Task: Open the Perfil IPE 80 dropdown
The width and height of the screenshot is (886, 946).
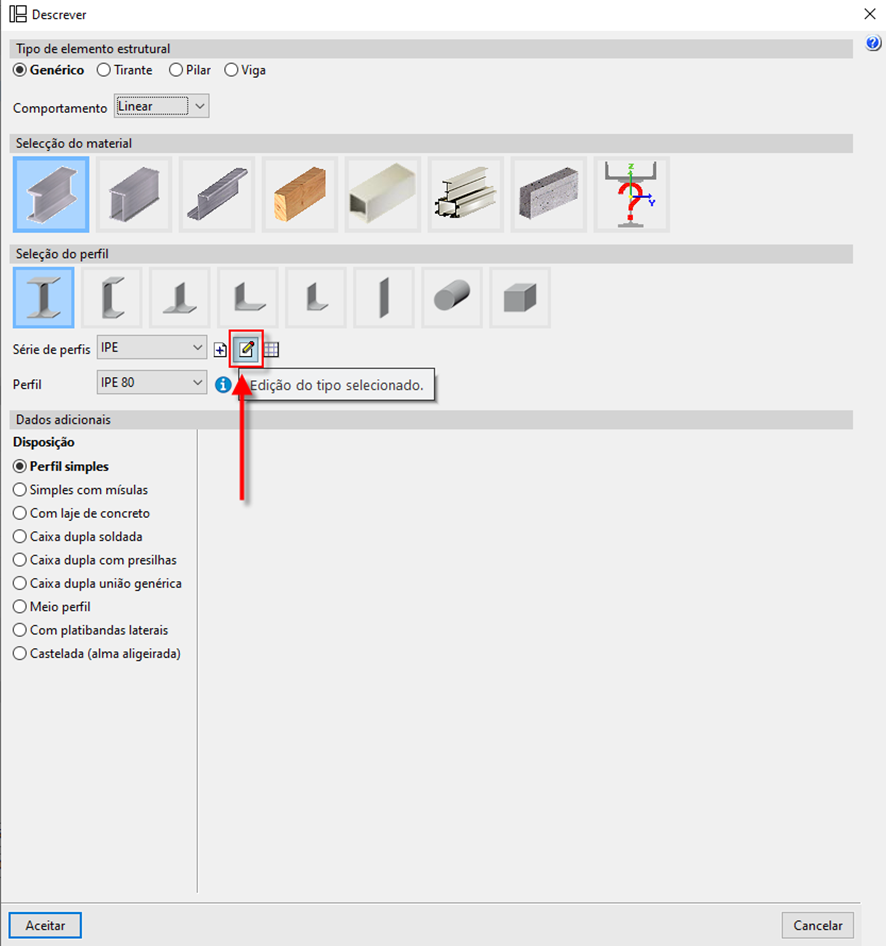Action: [x=152, y=383]
